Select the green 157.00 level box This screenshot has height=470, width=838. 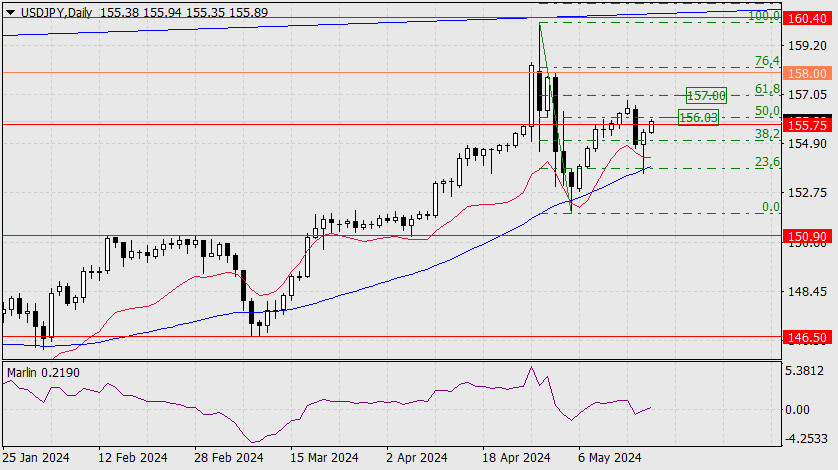[707, 96]
